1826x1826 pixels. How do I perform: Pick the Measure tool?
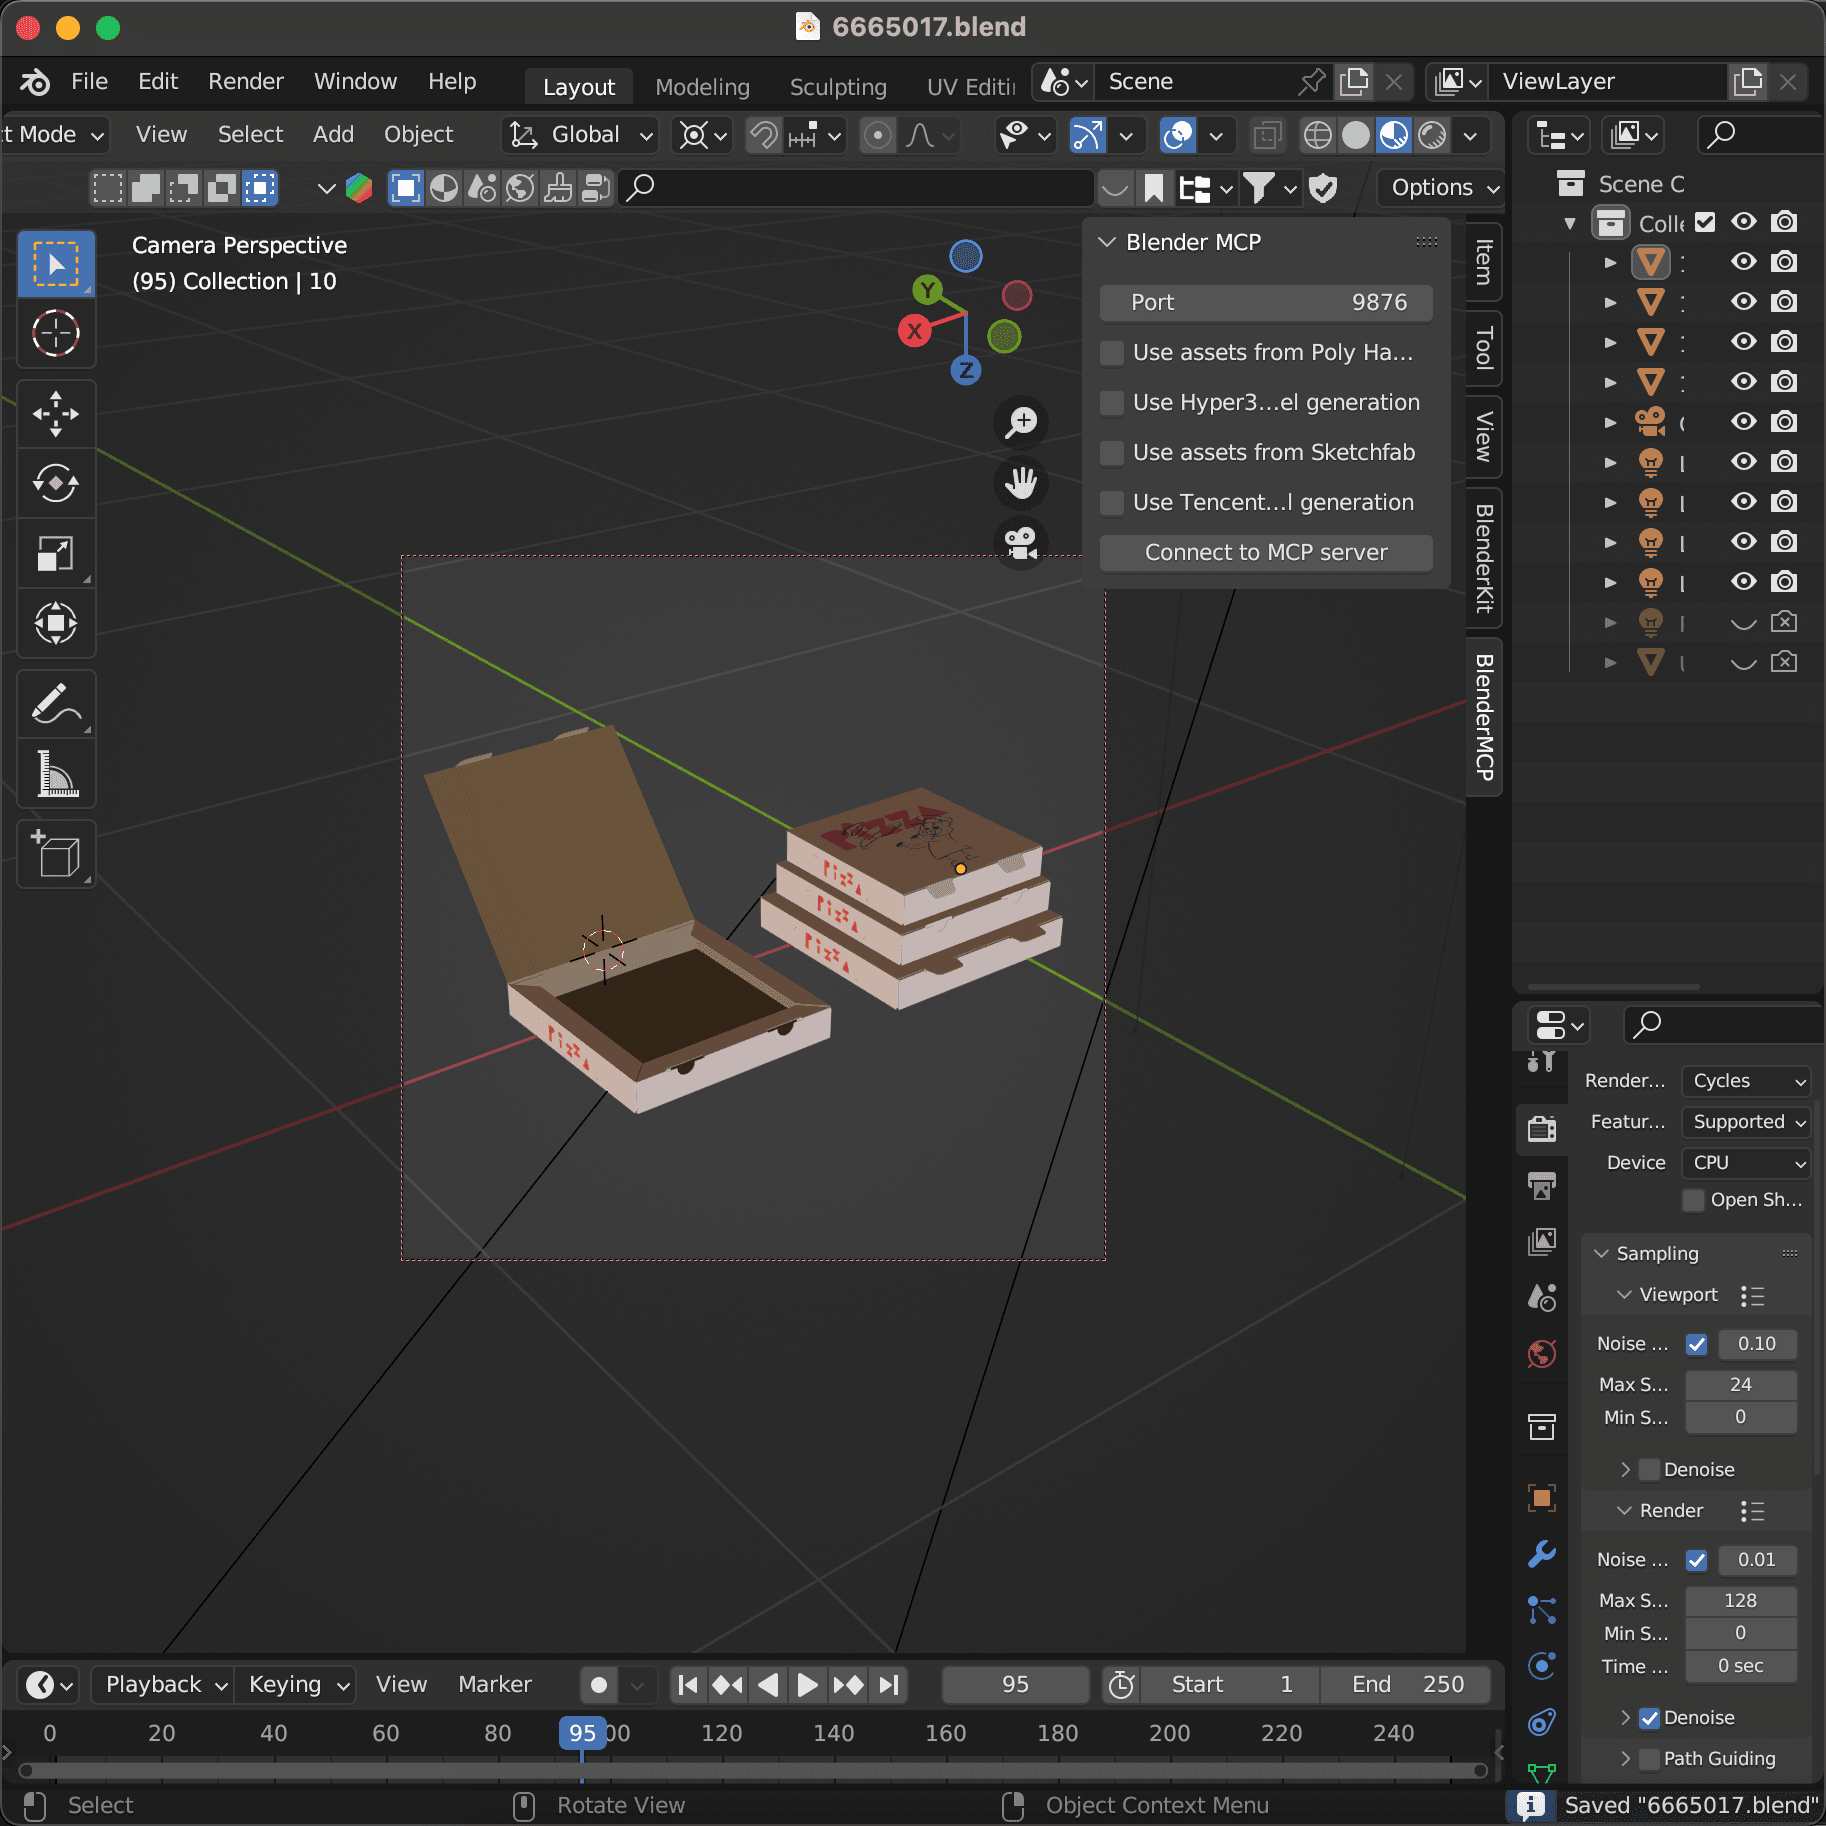[56, 773]
